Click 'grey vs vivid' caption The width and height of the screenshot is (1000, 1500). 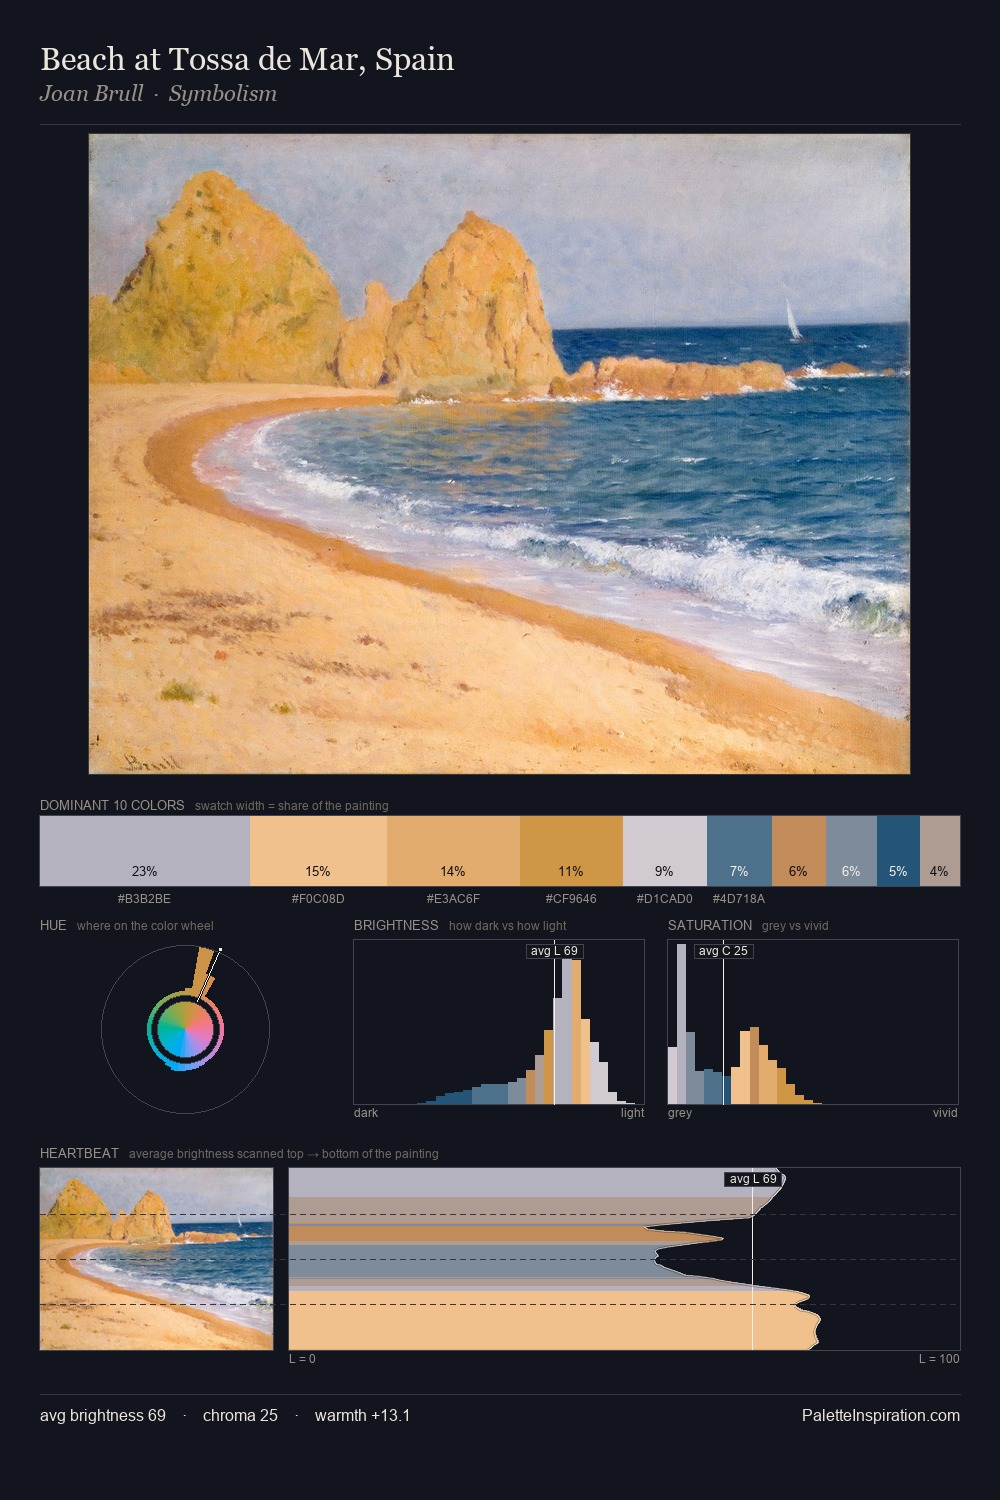pos(795,926)
